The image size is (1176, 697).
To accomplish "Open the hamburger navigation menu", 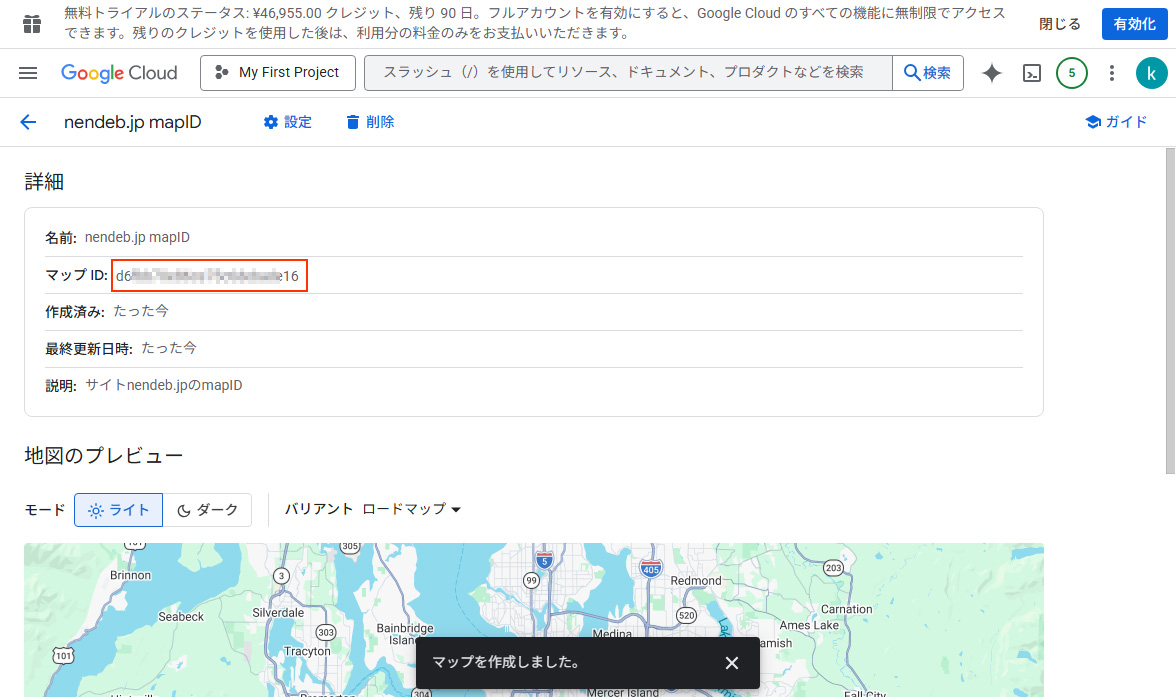I will (28, 73).
